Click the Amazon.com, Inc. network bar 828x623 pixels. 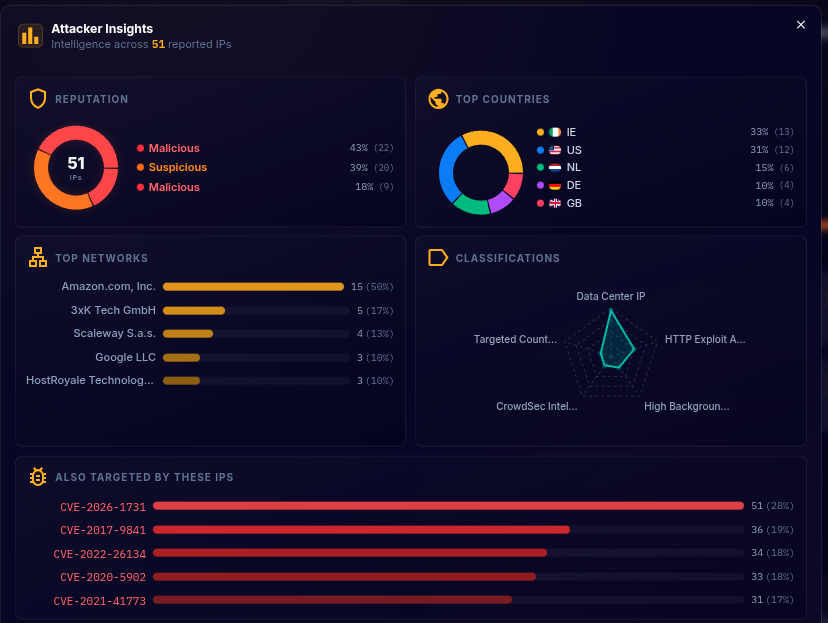click(x=253, y=286)
